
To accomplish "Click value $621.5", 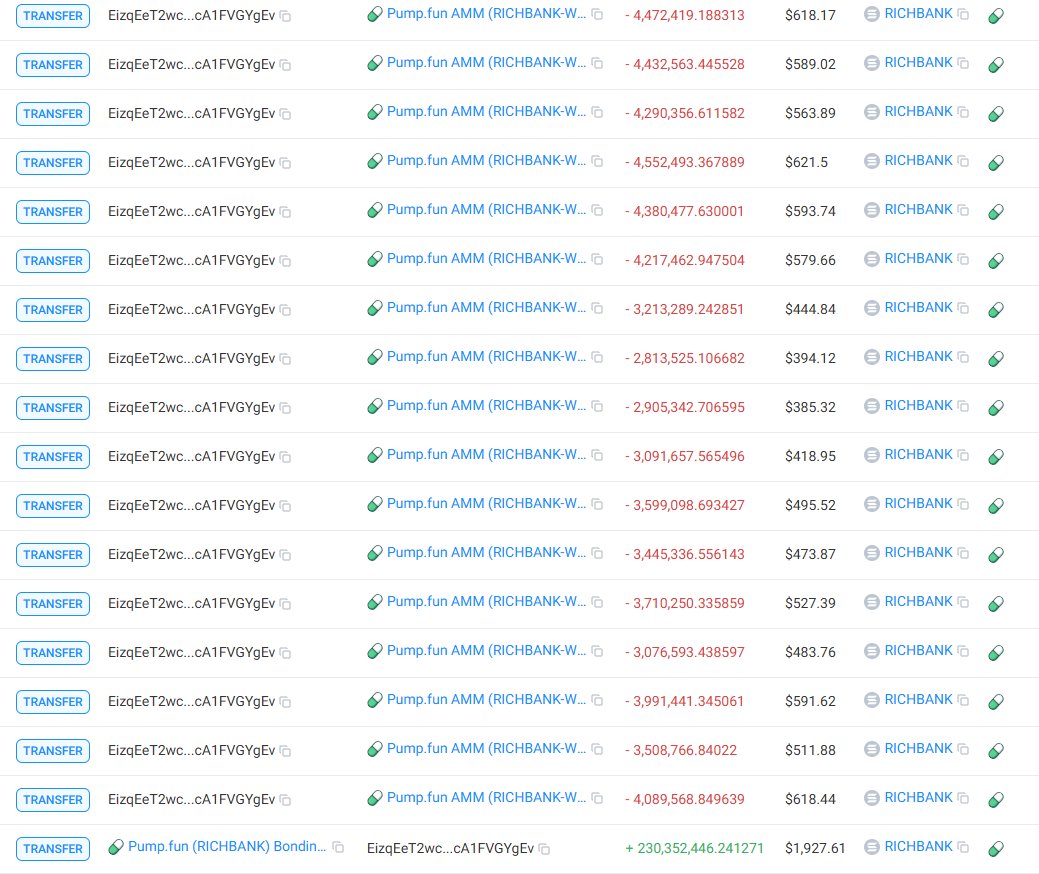I will click(806, 162).
